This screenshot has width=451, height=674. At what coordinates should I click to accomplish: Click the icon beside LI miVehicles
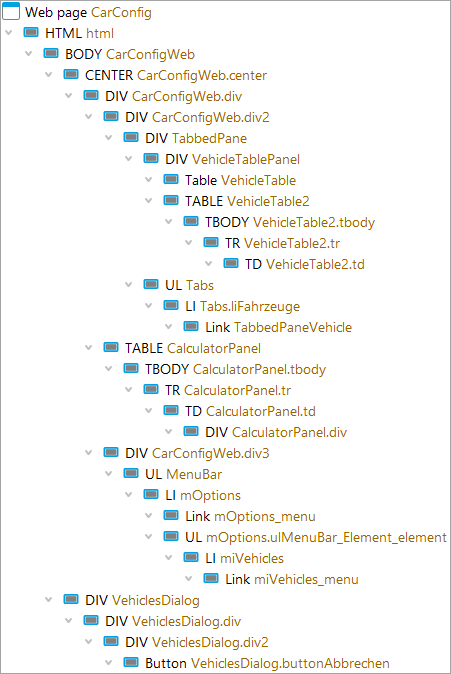coord(191,558)
